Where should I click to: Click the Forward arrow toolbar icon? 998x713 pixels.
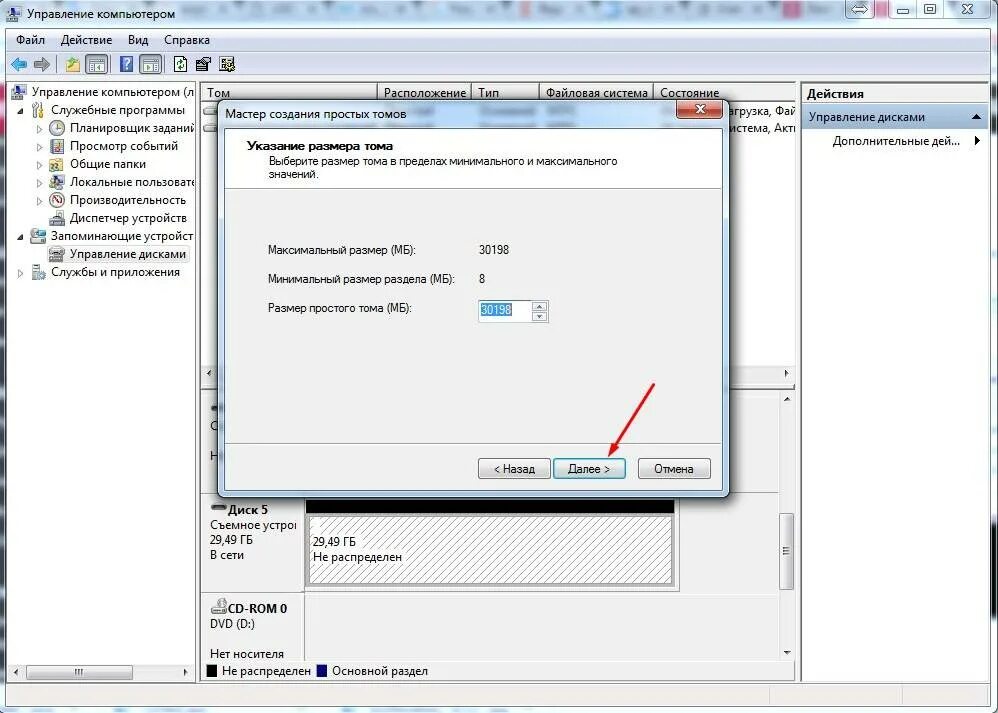pyautogui.click(x=42, y=64)
